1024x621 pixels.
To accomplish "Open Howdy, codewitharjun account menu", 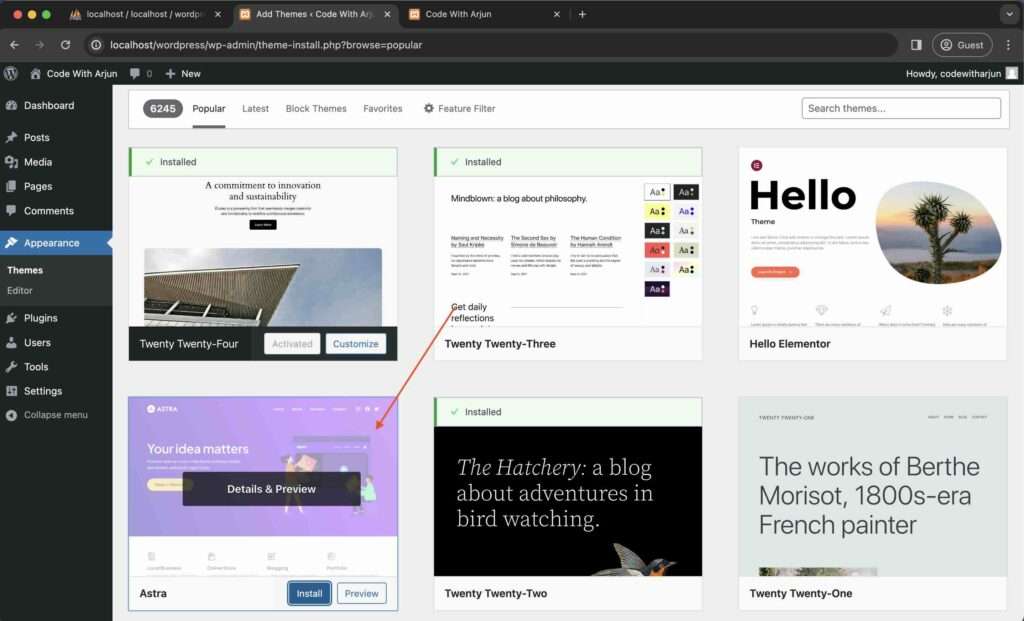I will 961,74.
